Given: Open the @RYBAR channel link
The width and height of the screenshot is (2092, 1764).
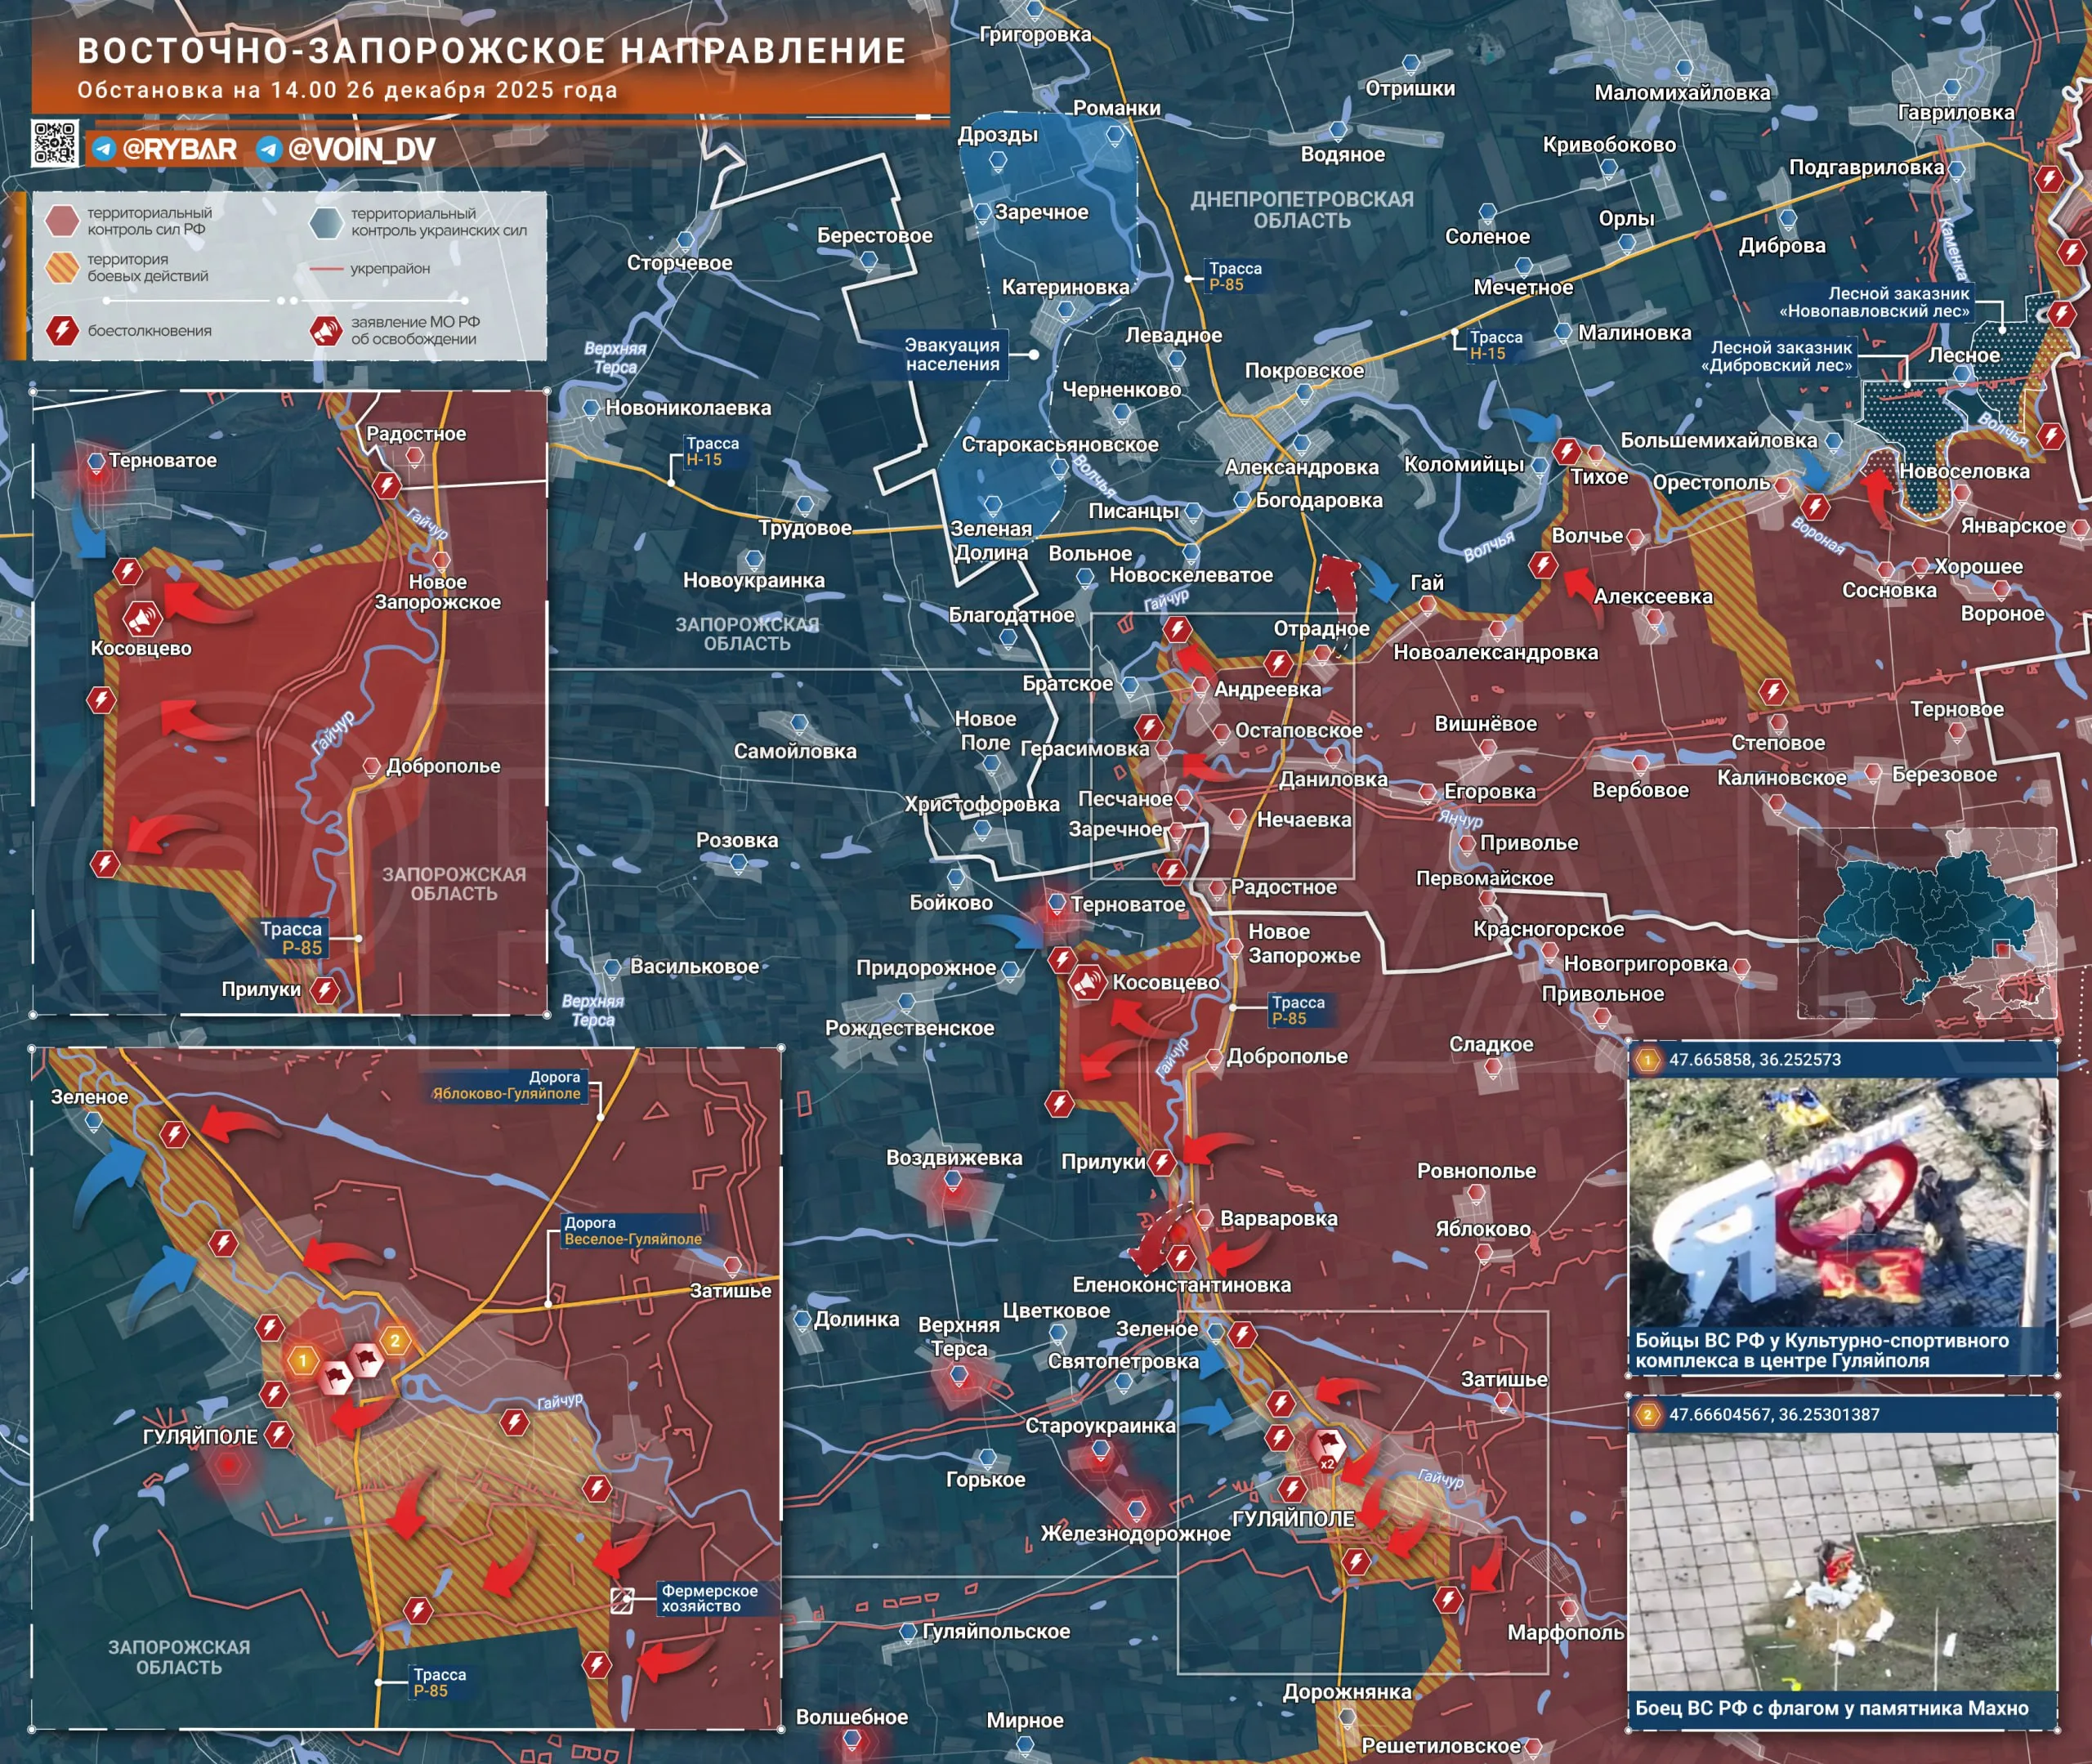Looking at the screenshot, I should 179,149.
